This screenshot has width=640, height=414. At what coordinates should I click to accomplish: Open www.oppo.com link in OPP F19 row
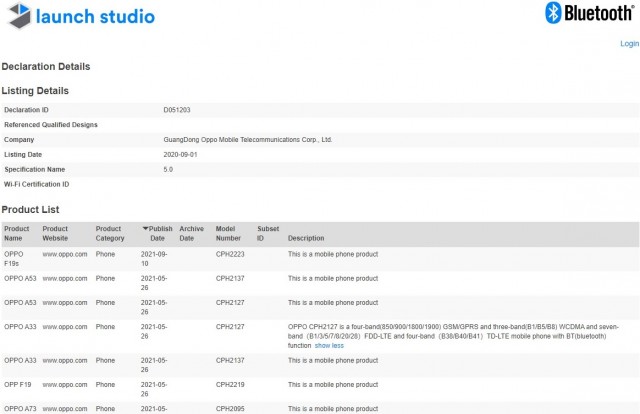tap(64, 384)
